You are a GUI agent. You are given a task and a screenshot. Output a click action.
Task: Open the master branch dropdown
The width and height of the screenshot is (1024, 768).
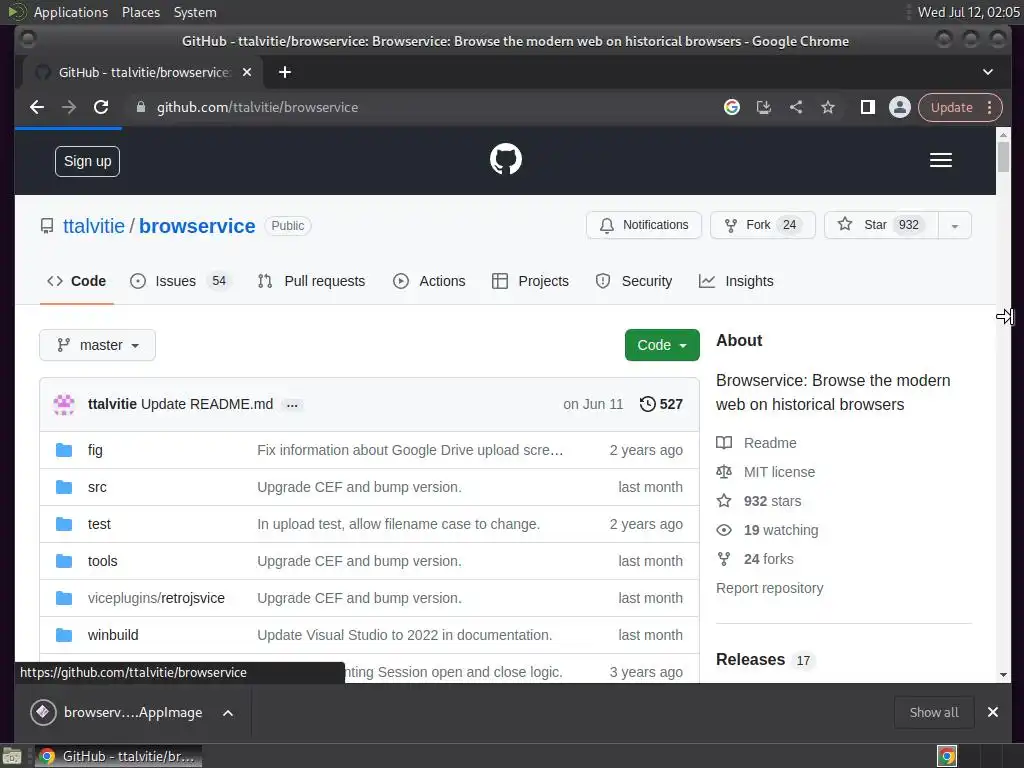click(x=97, y=345)
